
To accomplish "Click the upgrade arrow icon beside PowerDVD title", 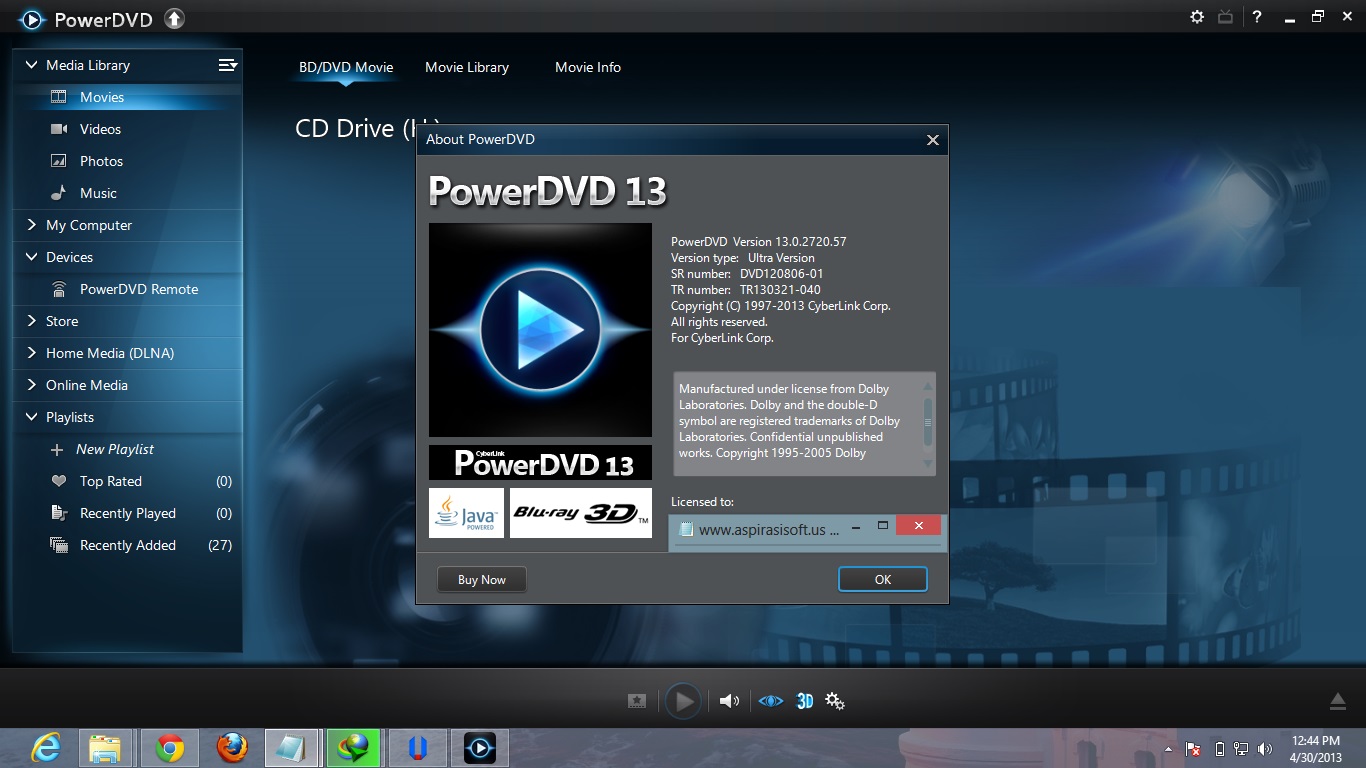I will [174, 18].
